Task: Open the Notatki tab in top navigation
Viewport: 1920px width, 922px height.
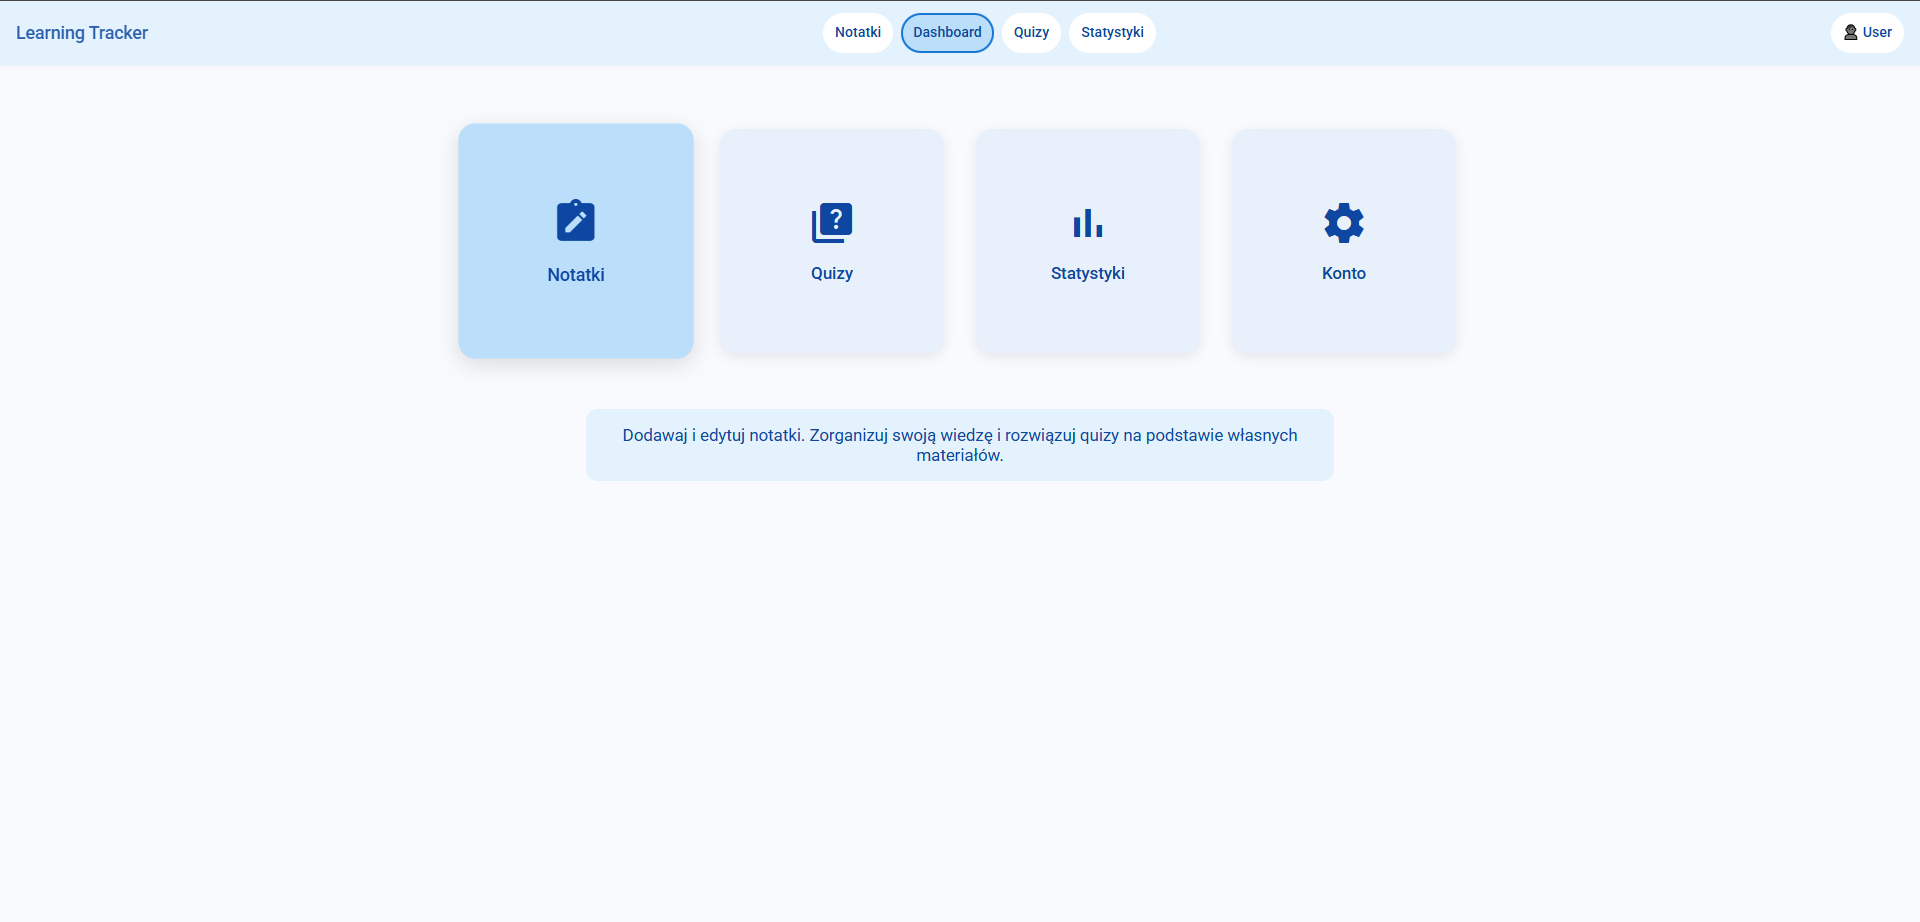Action: 858,33
